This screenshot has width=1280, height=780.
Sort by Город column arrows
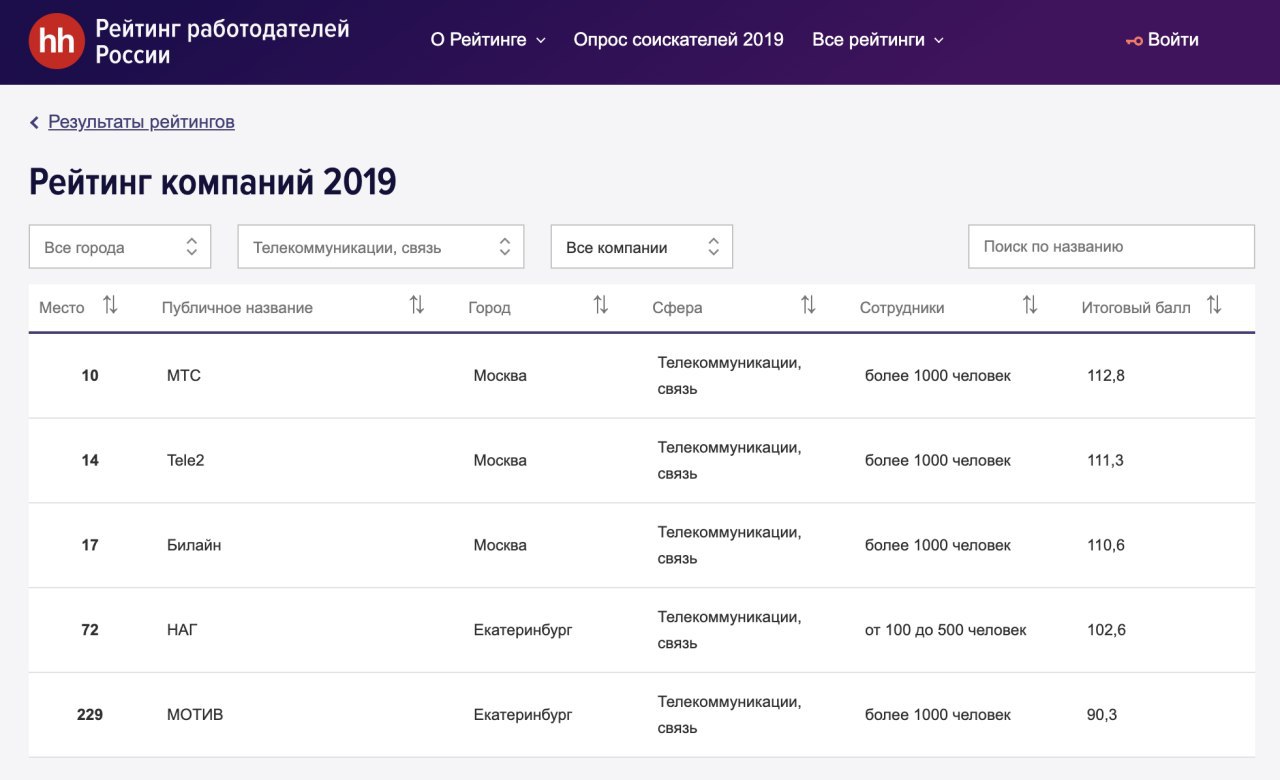tap(601, 306)
